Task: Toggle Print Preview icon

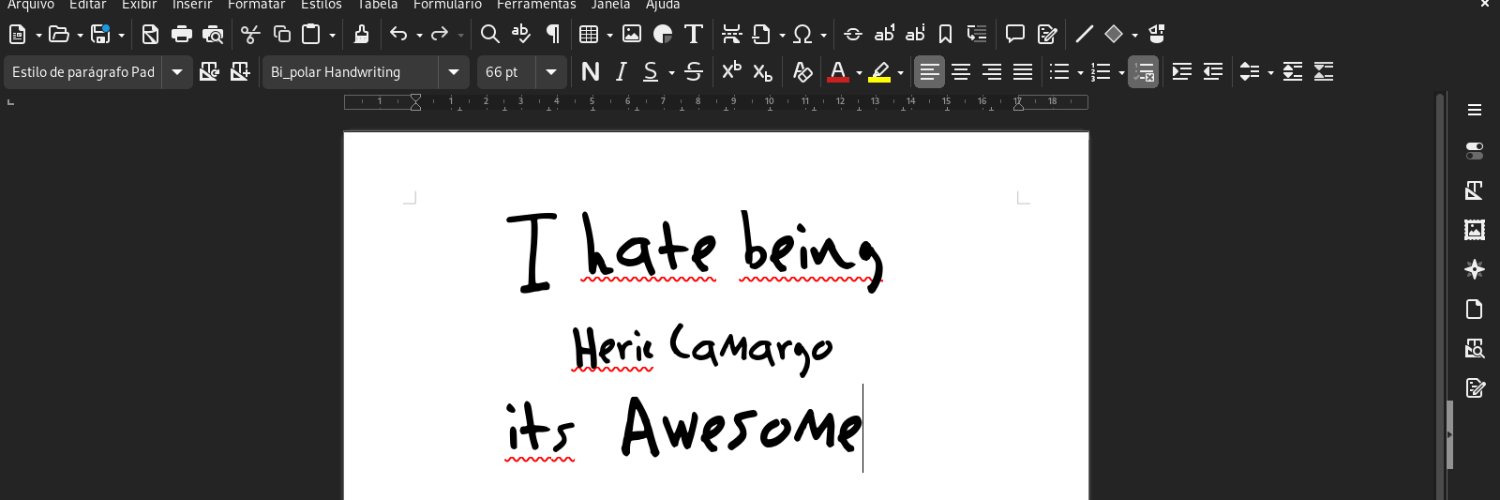Action: tap(213, 35)
